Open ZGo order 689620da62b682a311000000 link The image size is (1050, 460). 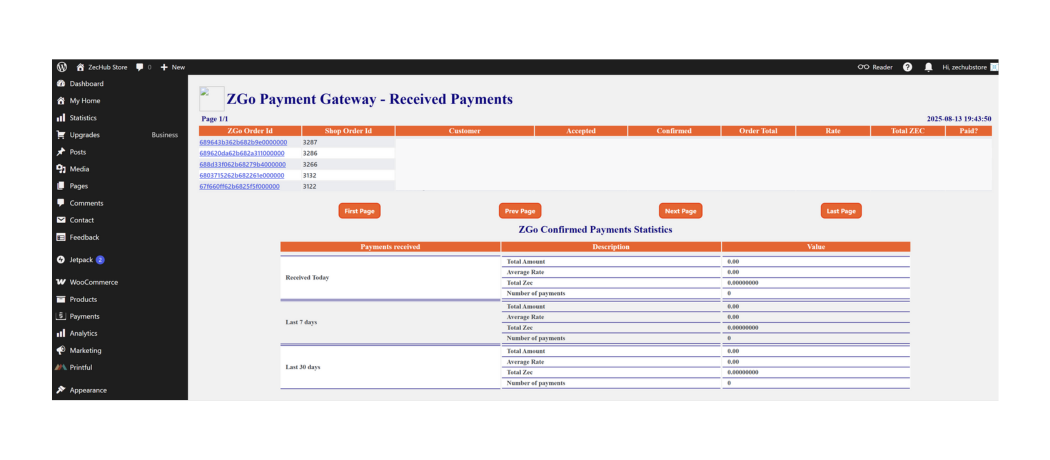[242, 153]
